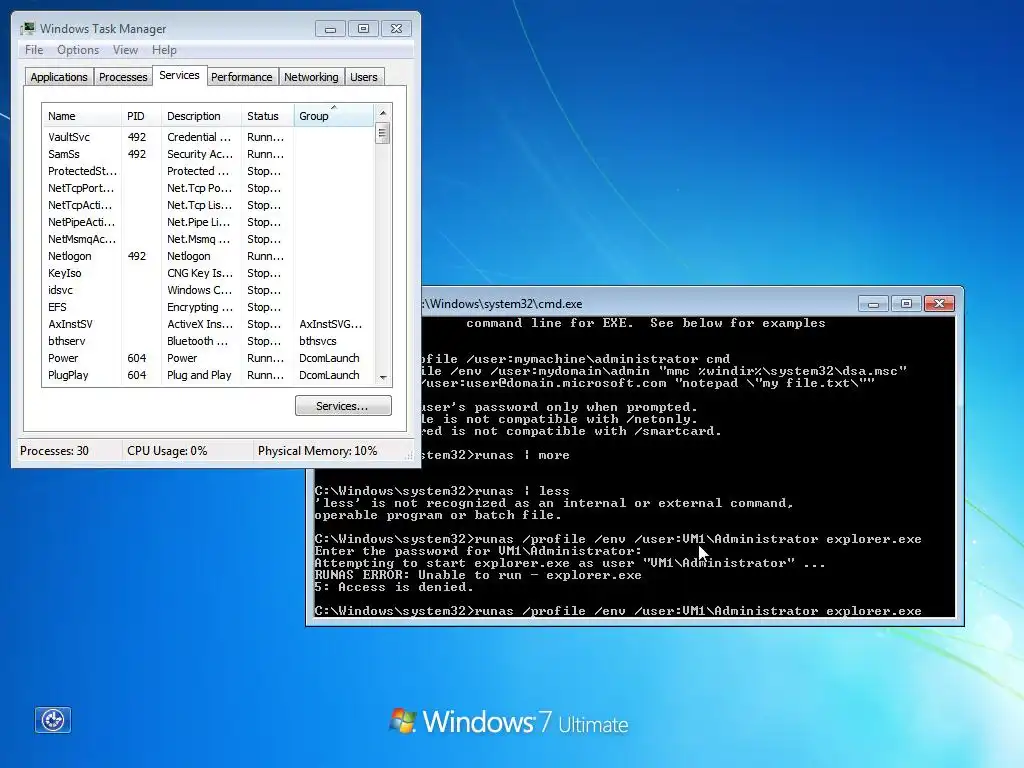Image resolution: width=1024 pixels, height=768 pixels.
Task: Click Physical Memory: 10% status entry
Action: pyautogui.click(x=317, y=451)
